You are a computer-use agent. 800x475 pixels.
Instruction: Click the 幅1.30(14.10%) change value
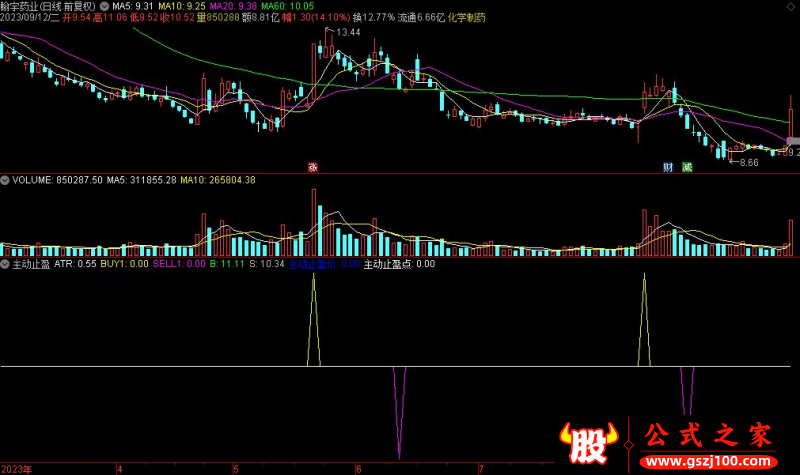pos(316,17)
